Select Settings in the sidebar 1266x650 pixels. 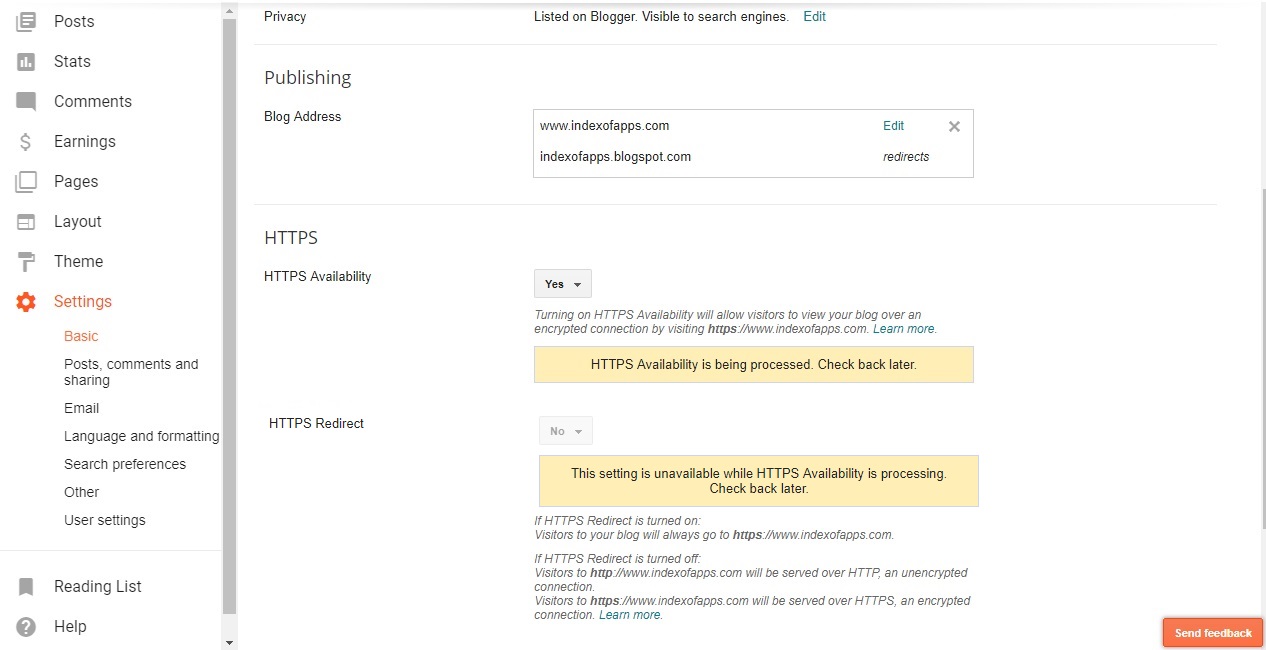[x=83, y=301]
